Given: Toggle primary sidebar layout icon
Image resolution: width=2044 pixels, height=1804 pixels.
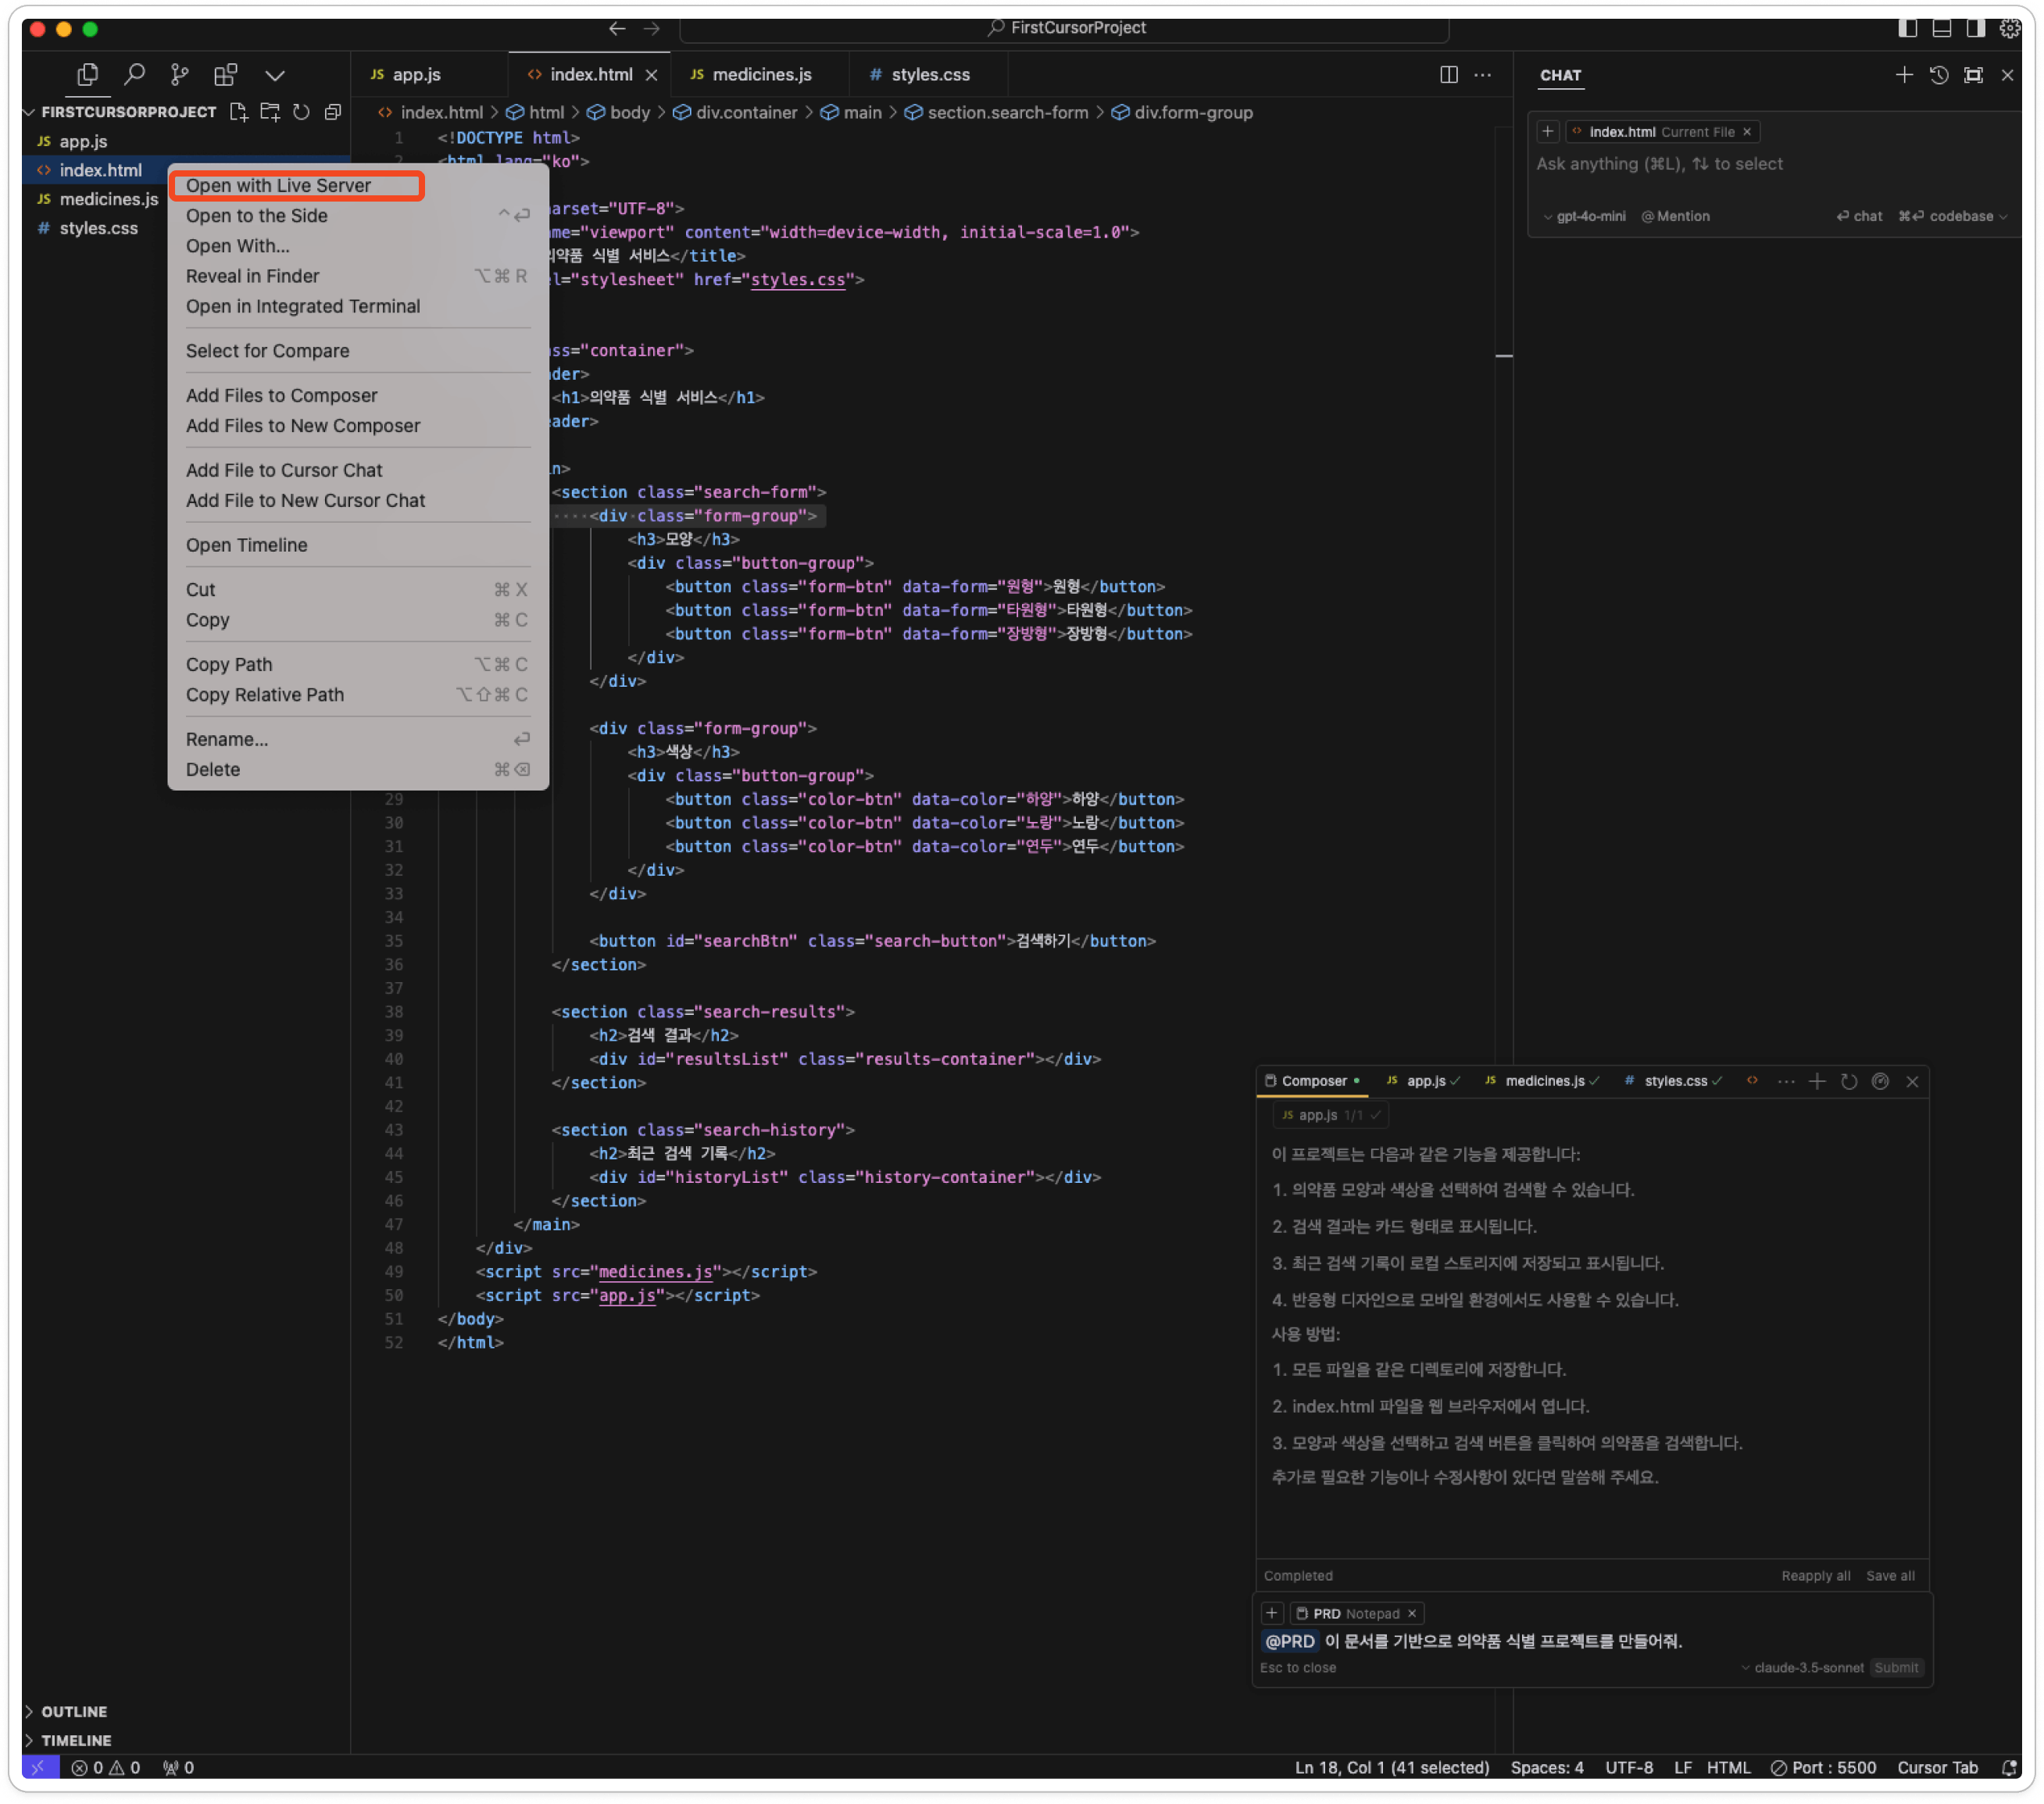Looking at the screenshot, I should click(x=1907, y=28).
